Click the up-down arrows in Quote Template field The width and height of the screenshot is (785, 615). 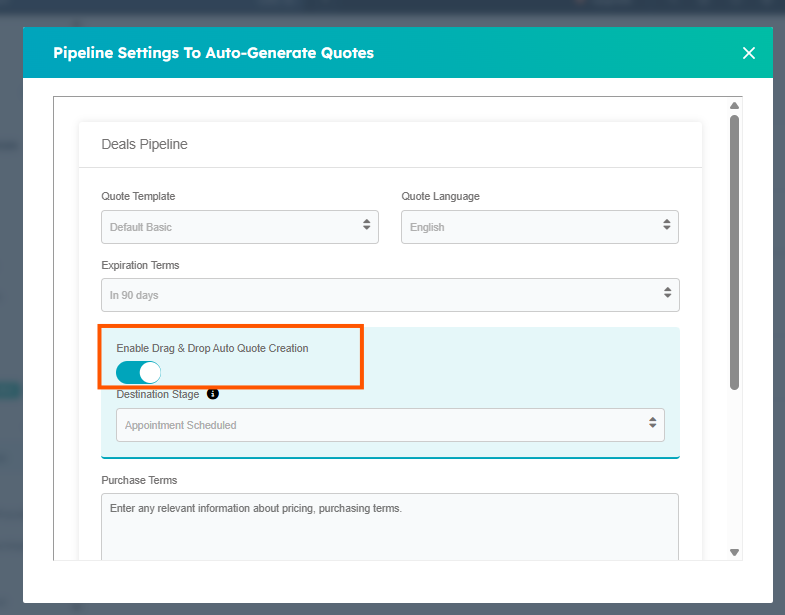point(366,226)
